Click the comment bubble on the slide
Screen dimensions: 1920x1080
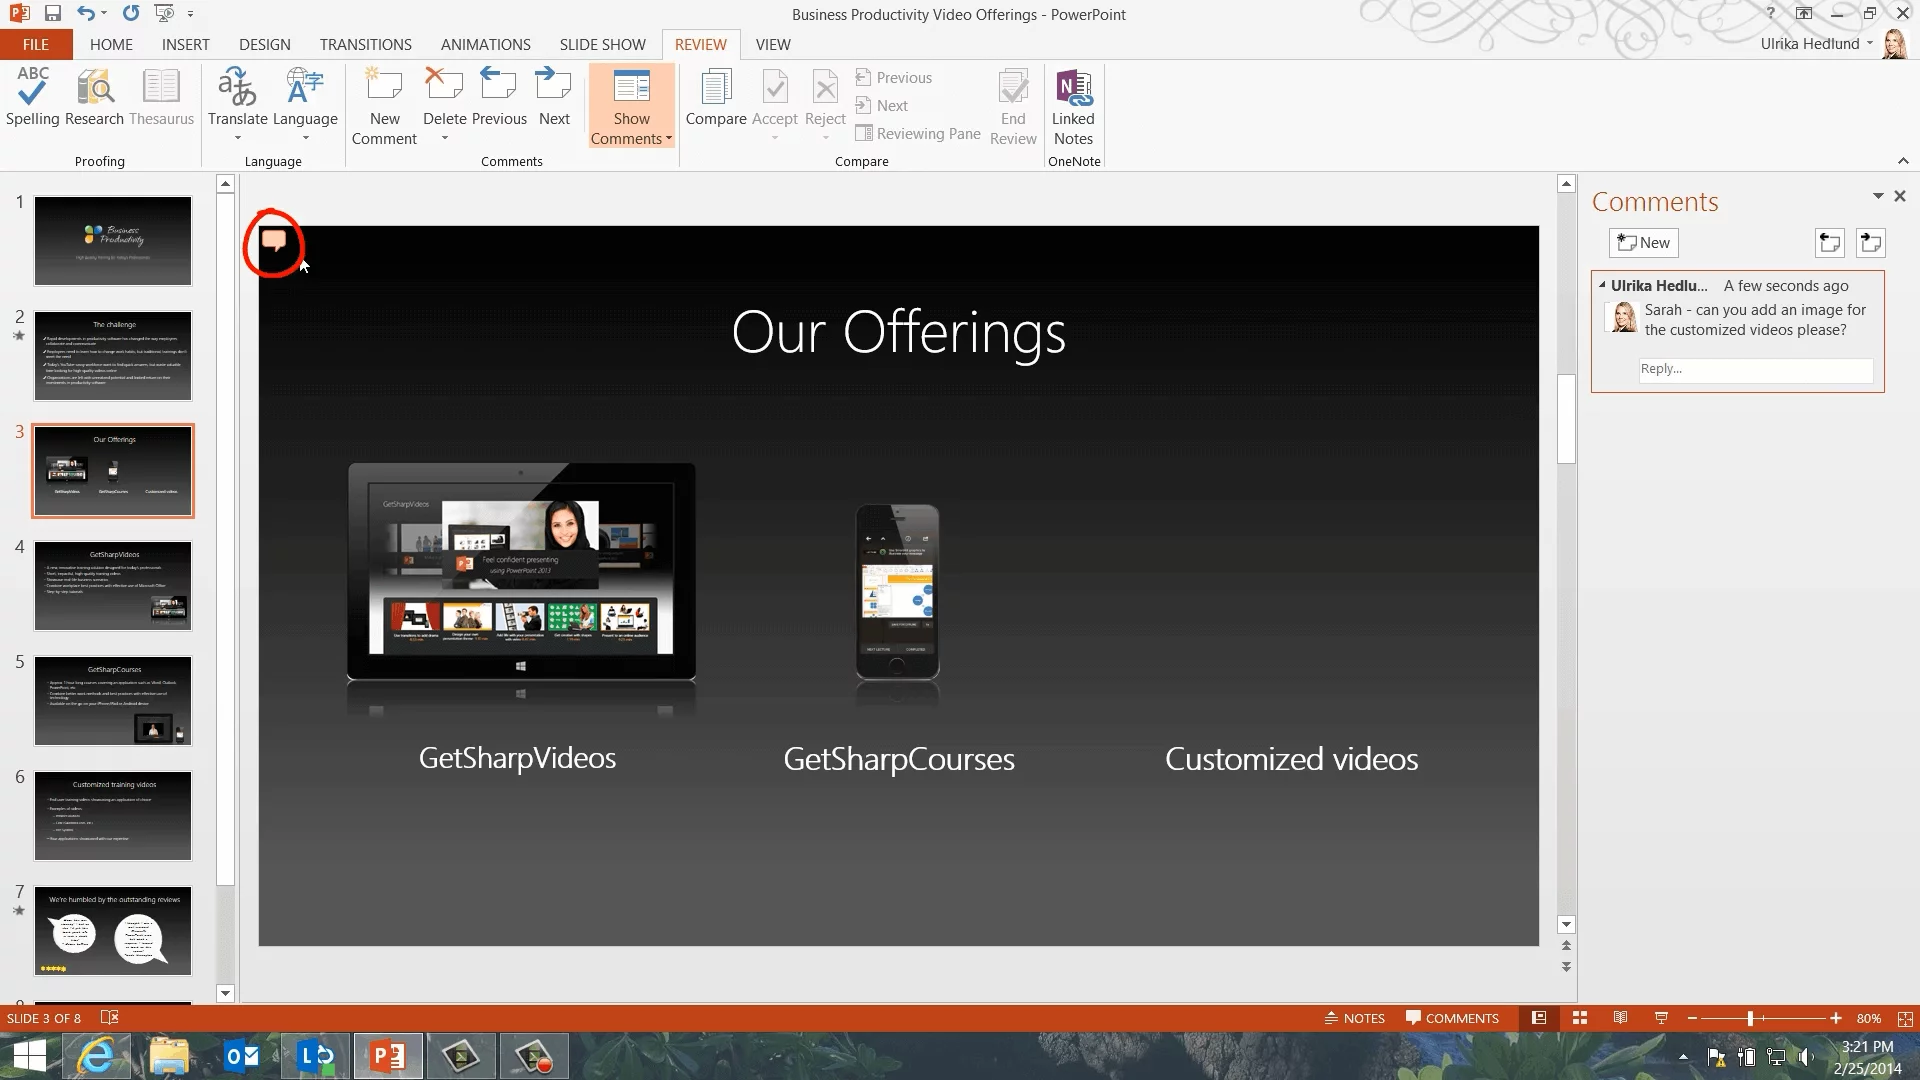tap(273, 241)
